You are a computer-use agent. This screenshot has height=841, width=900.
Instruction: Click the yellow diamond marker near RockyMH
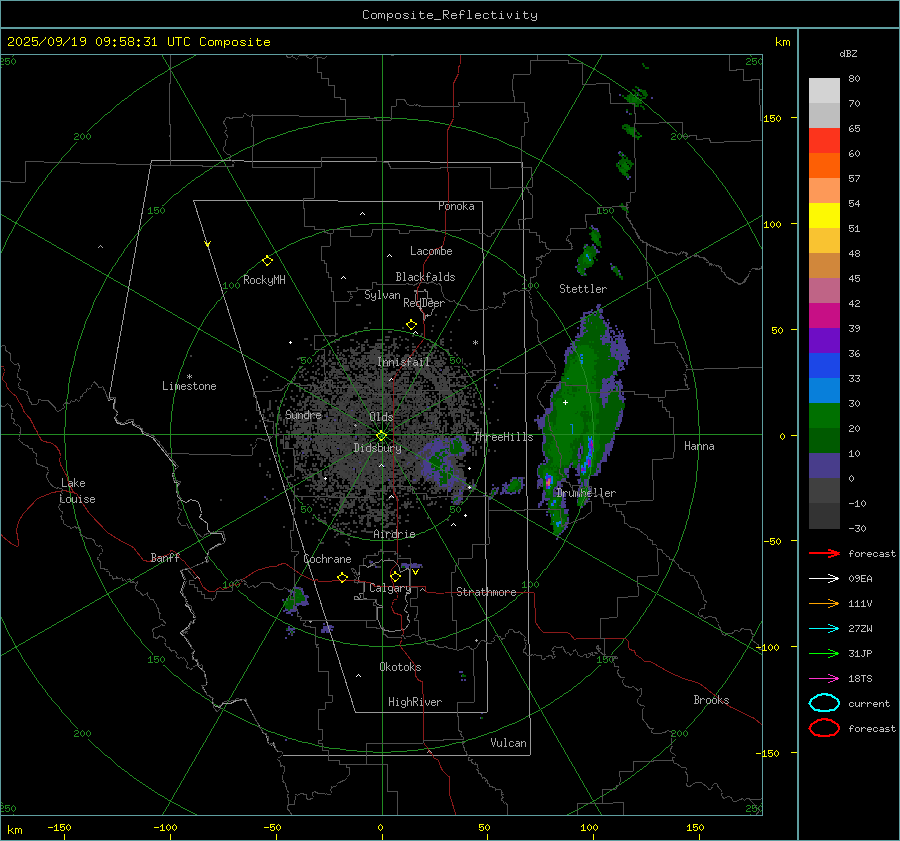[267, 260]
